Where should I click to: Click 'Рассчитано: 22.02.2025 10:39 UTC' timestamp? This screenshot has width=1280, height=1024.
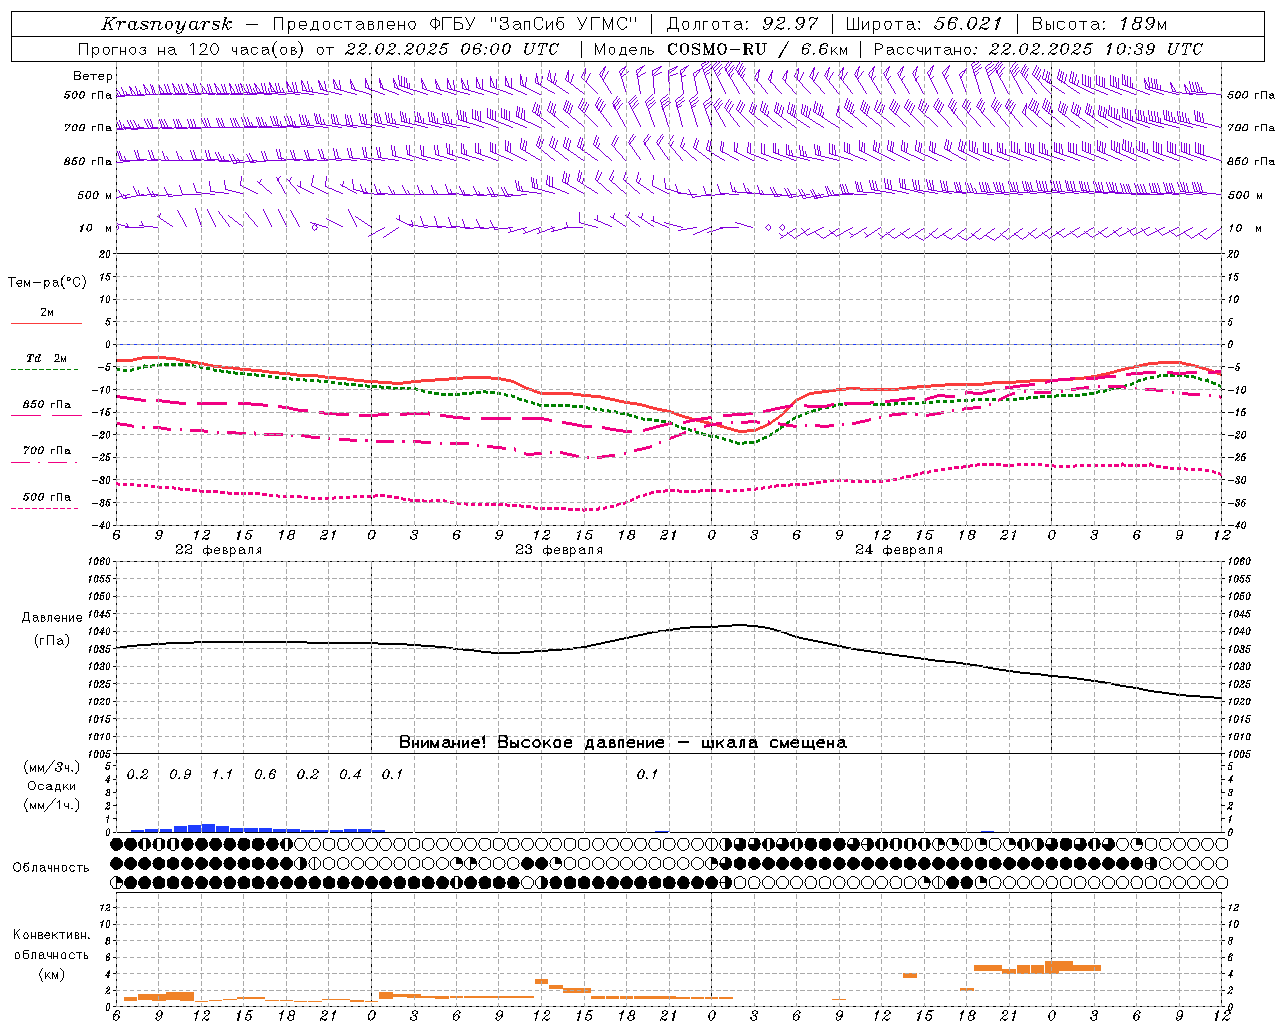(1038, 49)
